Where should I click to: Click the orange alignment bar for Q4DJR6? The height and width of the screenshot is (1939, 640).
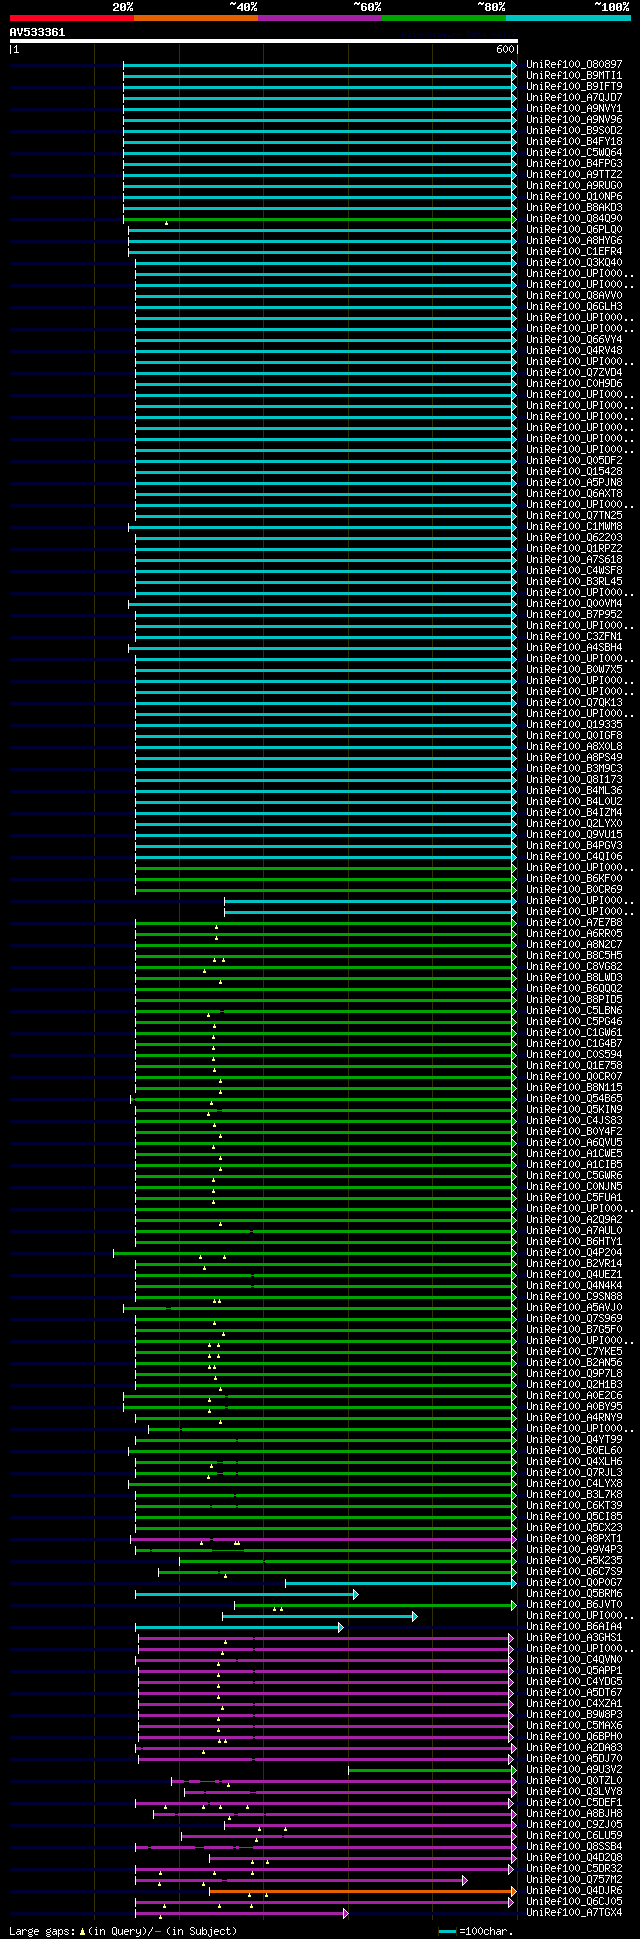(362, 1890)
